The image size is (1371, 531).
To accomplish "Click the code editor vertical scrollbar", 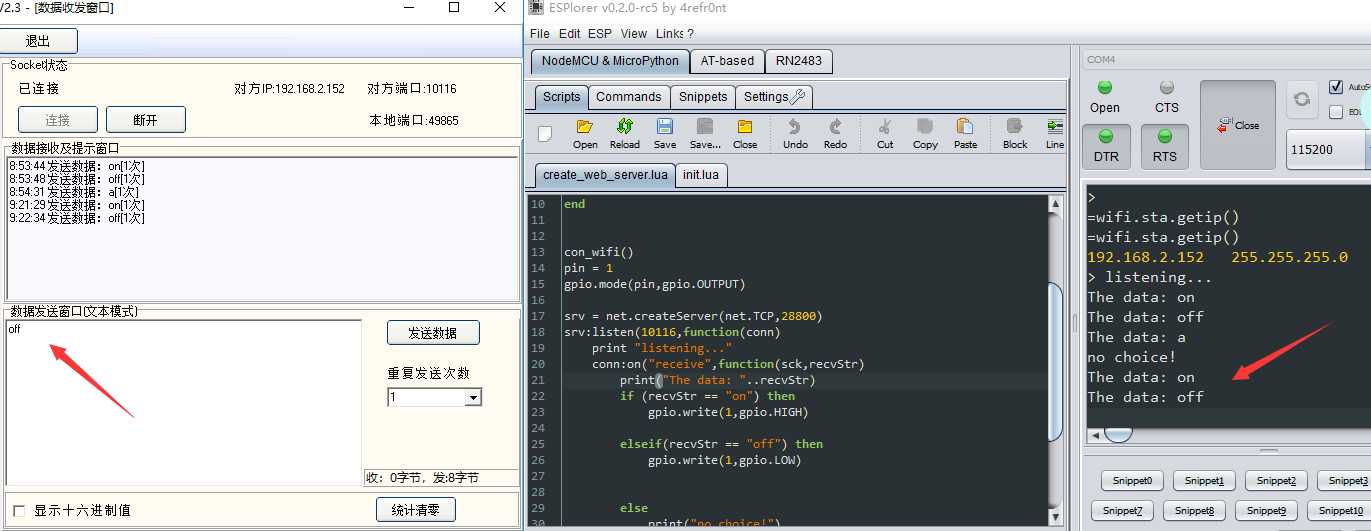I will pyautogui.click(x=1055, y=361).
